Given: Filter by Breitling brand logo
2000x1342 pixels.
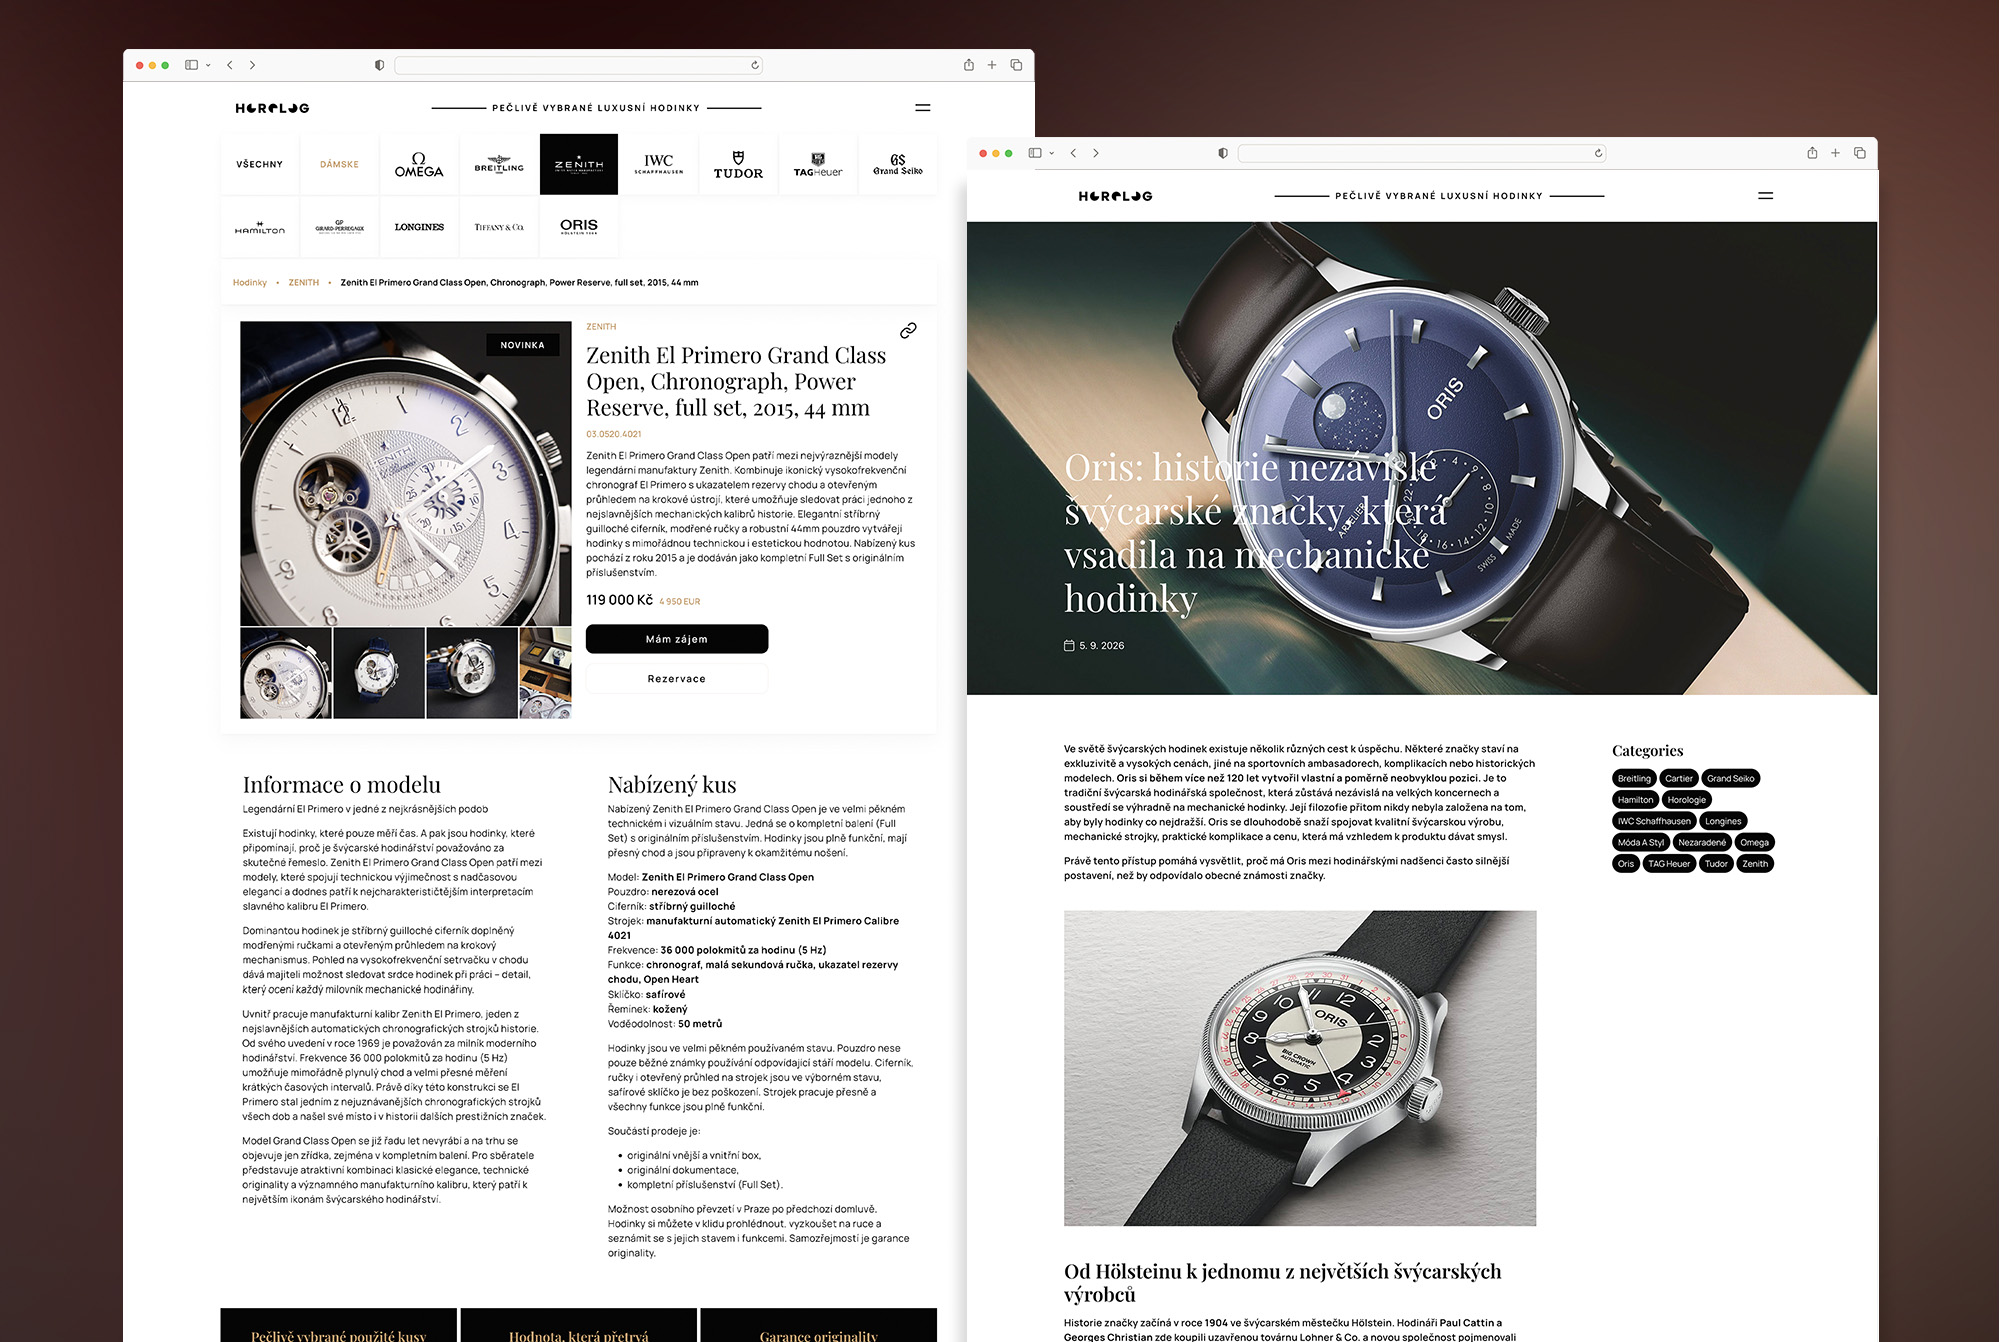Looking at the screenshot, I should tap(499, 164).
